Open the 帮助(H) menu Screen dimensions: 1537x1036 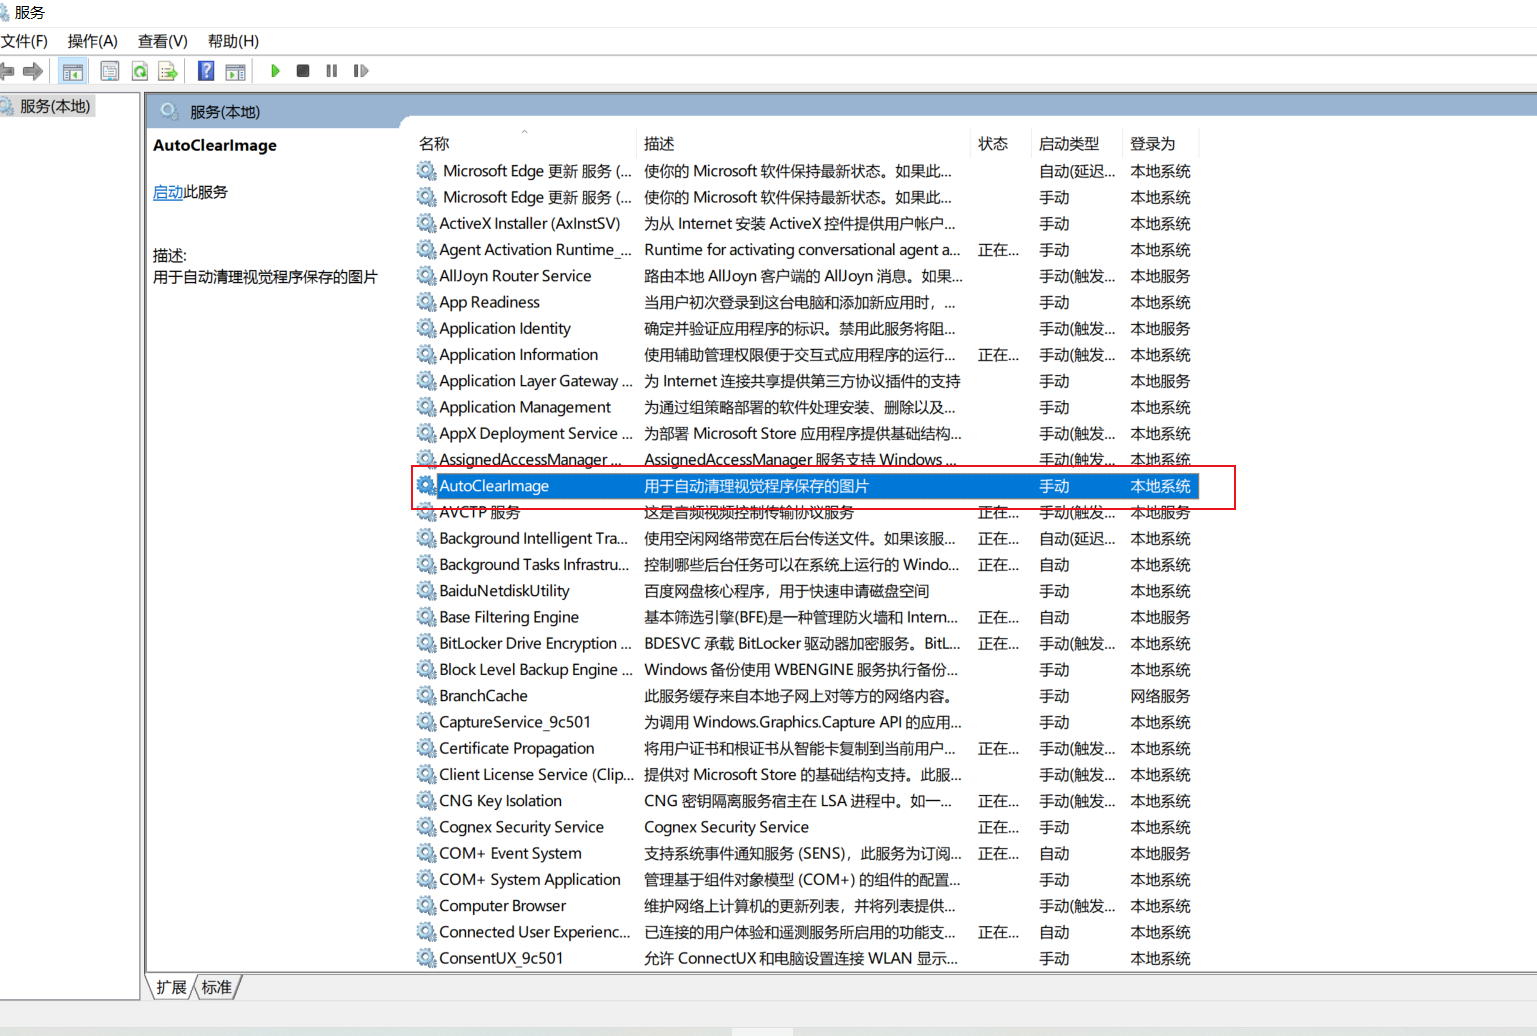233,41
